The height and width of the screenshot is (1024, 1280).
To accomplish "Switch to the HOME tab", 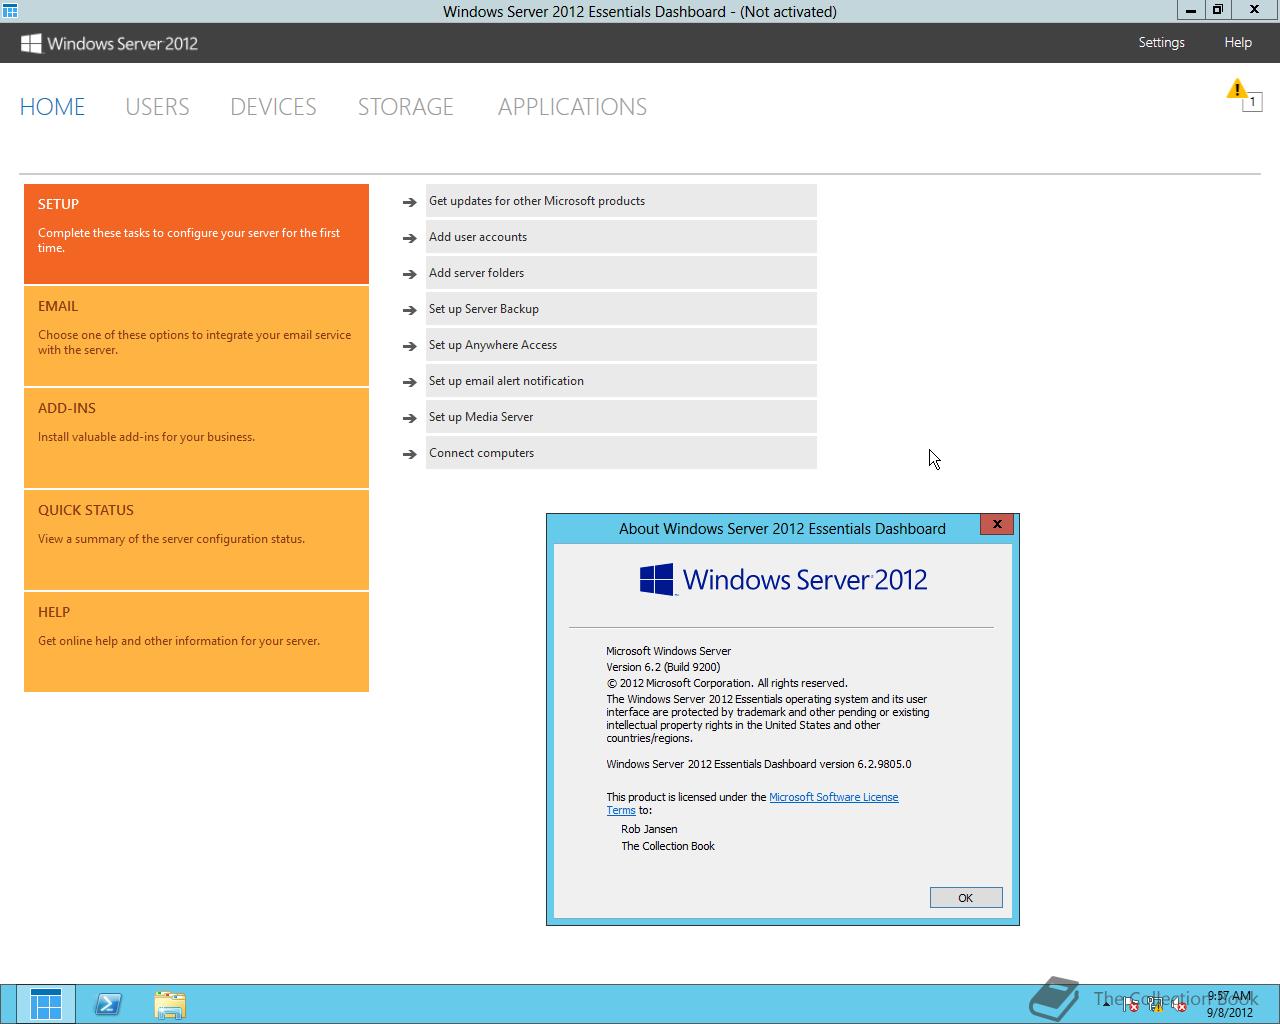I will click(52, 107).
